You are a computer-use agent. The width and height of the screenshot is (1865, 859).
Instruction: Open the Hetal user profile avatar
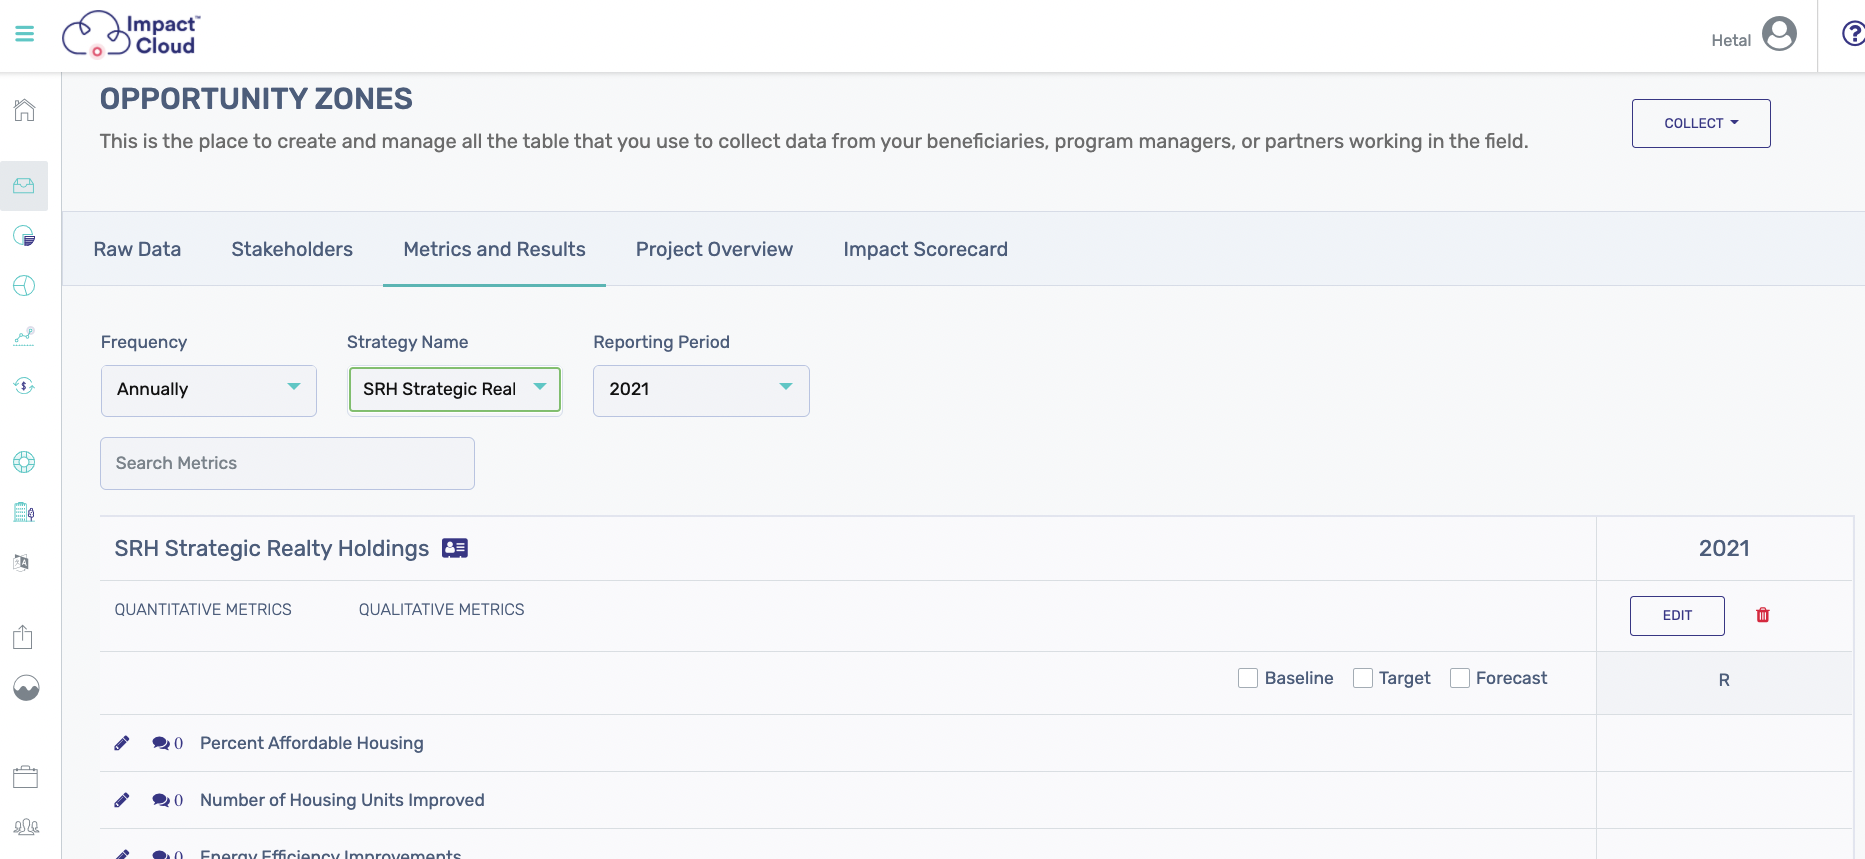click(x=1779, y=34)
